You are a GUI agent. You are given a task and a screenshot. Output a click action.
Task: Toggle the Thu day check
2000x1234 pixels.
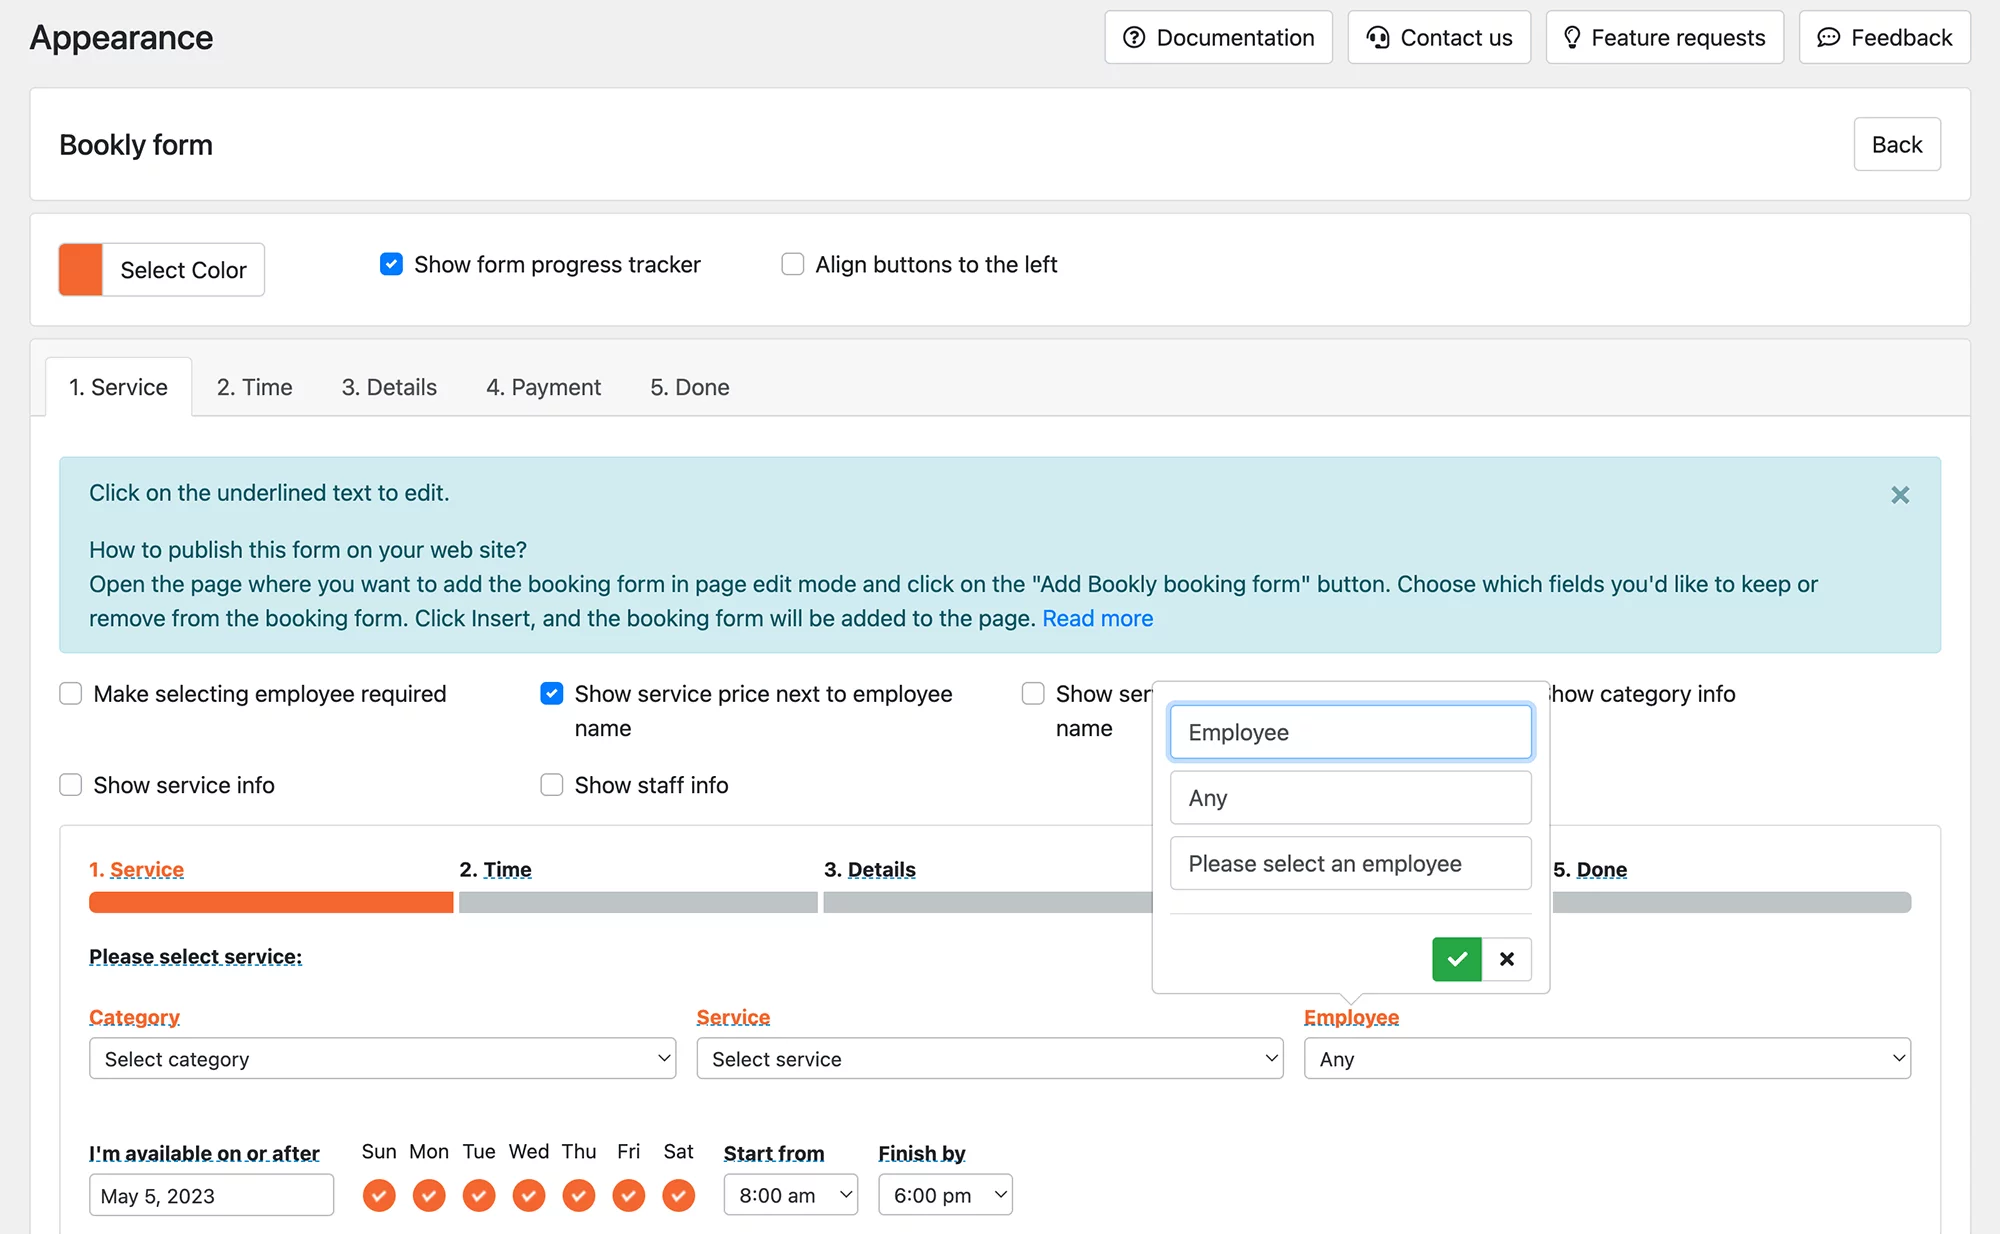click(x=579, y=1195)
